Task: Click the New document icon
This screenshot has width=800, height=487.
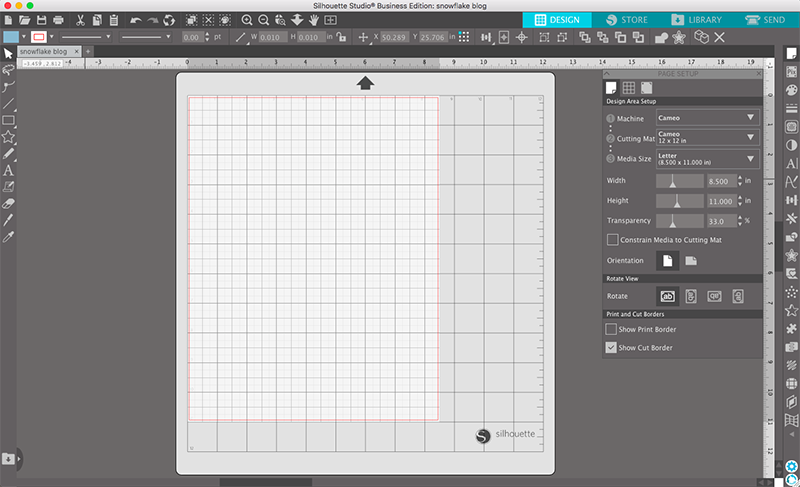Action: (x=8, y=20)
